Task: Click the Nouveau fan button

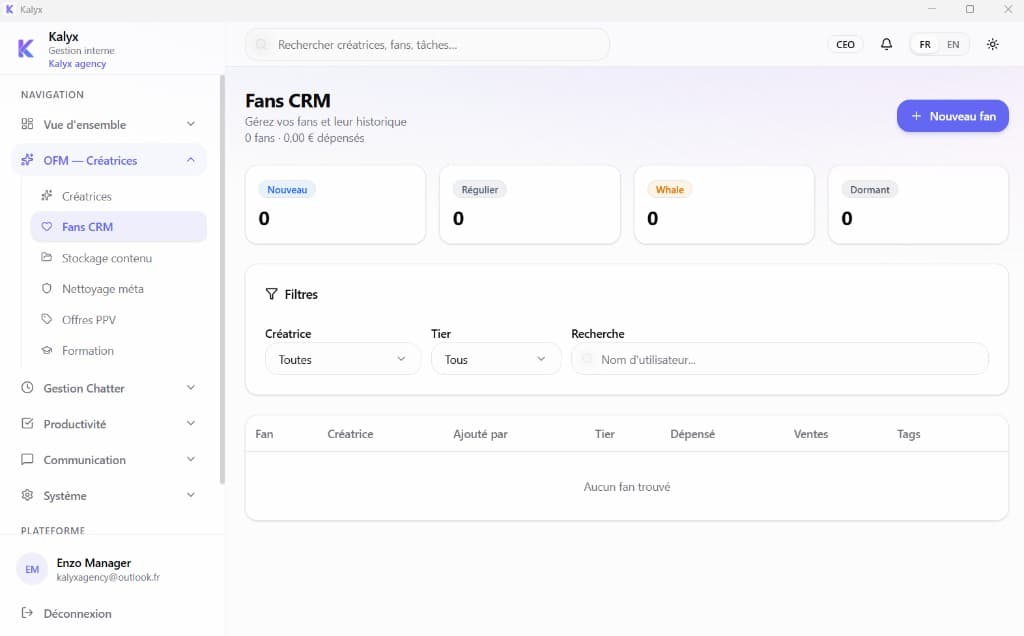Action: pyautogui.click(x=952, y=116)
